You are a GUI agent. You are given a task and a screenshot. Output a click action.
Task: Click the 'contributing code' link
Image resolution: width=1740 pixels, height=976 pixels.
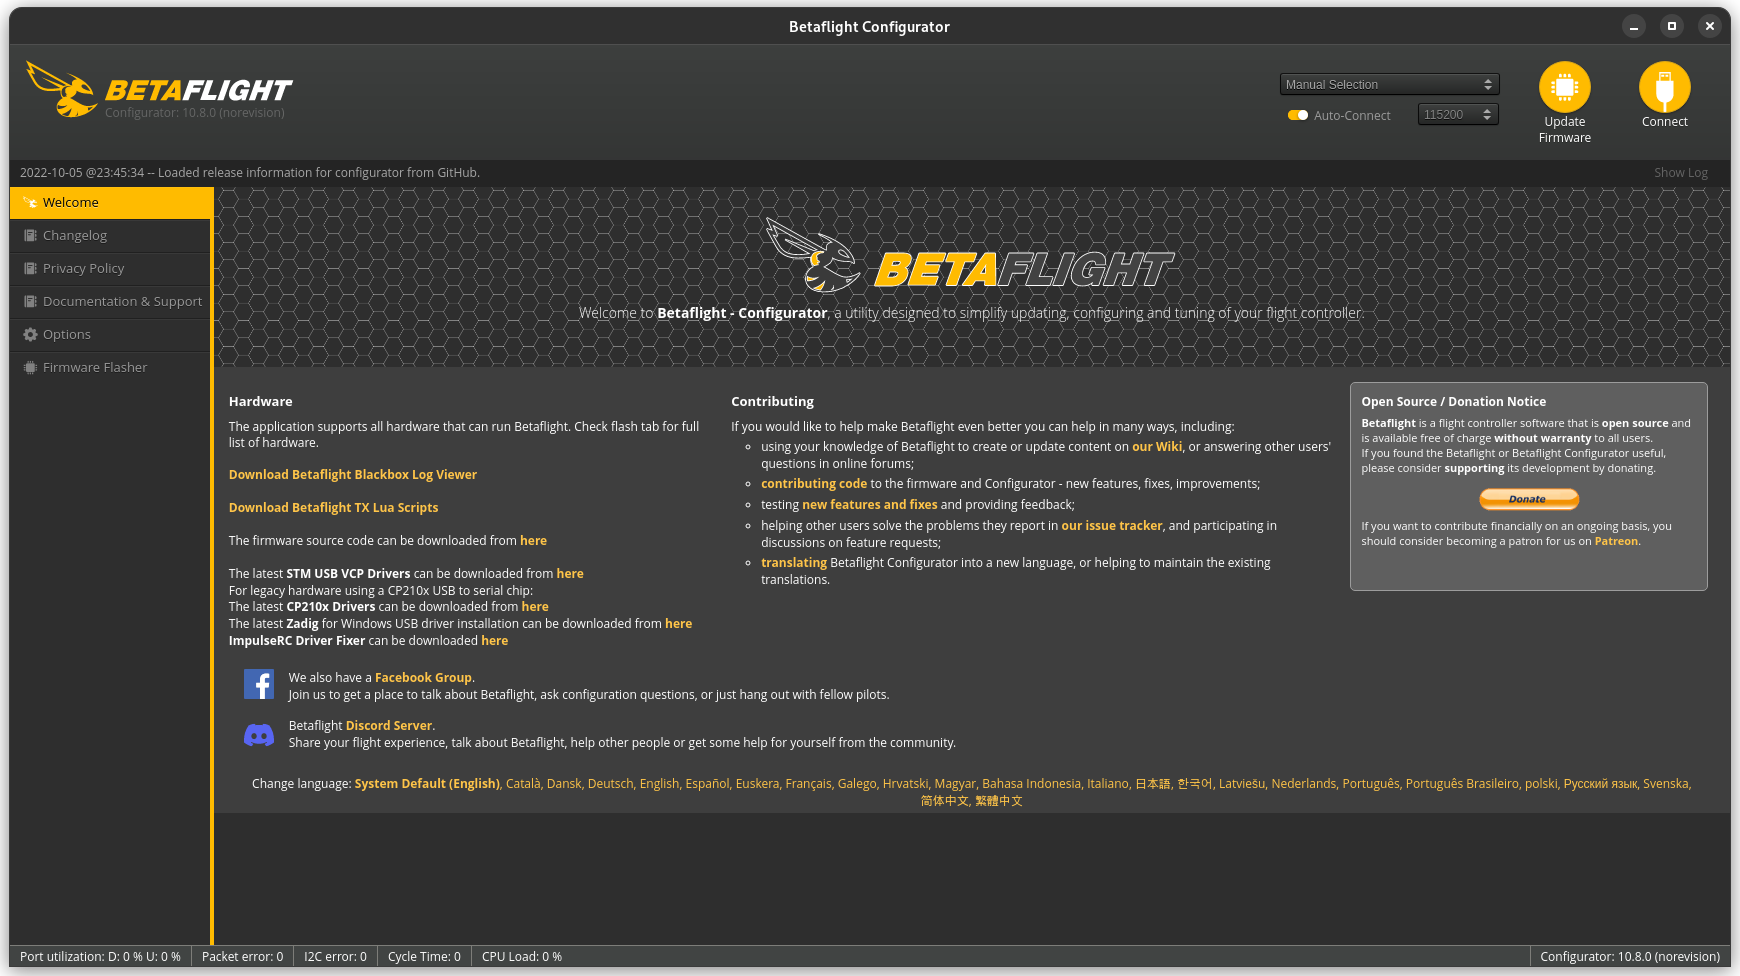coord(814,483)
